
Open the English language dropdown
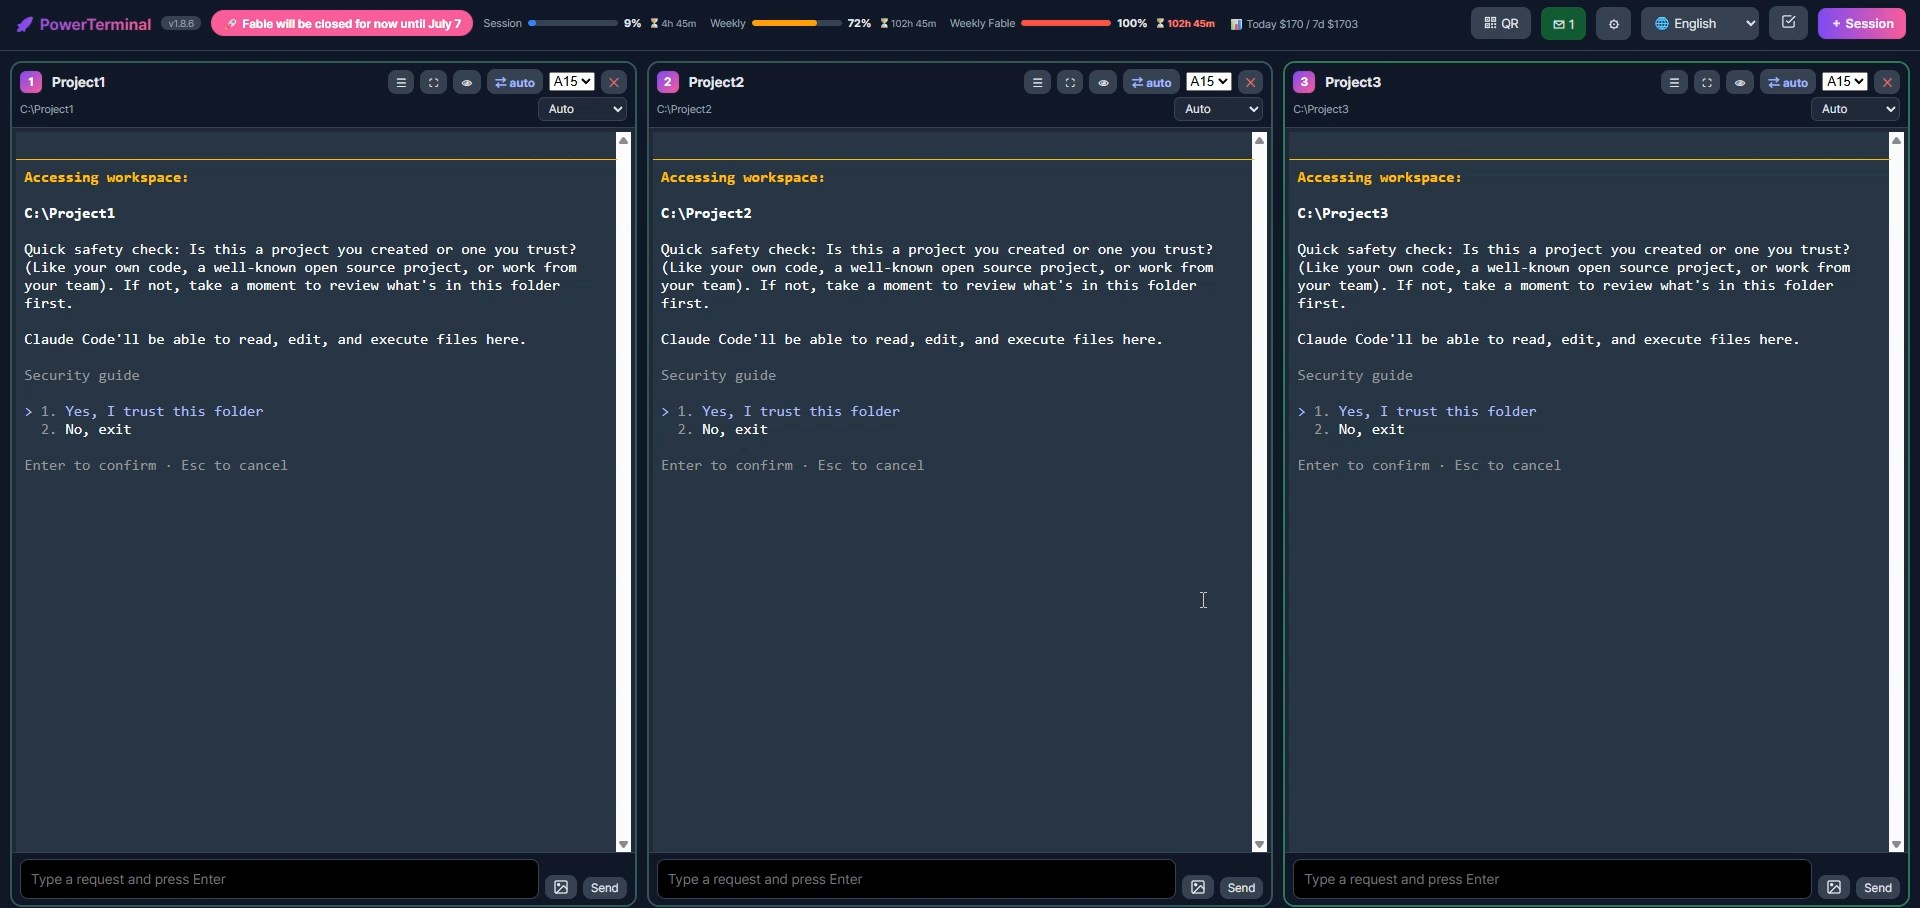click(x=1699, y=24)
